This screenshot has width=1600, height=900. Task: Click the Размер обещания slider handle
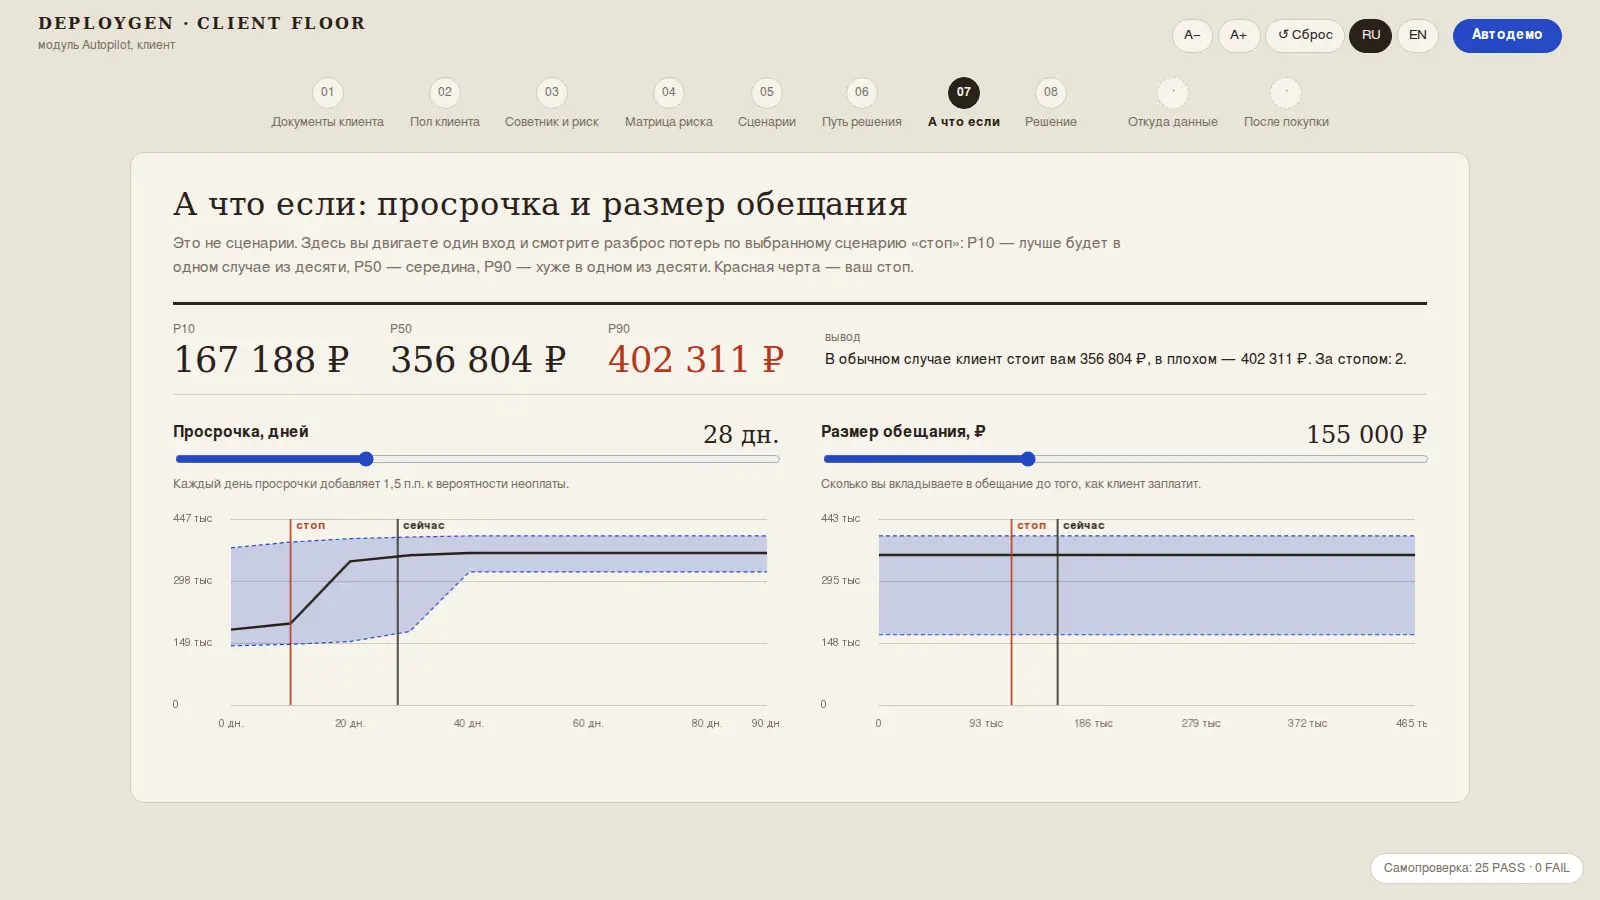click(x=1028, y=459)
